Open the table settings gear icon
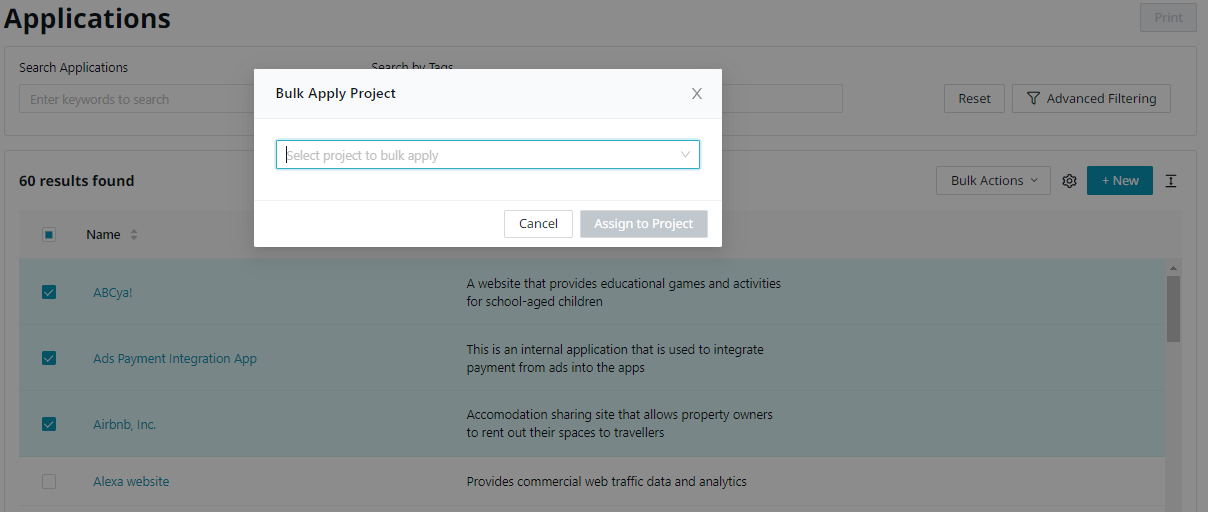Image resolution: width=1208 pixels, height=512 pixels. pos(1069,181)
